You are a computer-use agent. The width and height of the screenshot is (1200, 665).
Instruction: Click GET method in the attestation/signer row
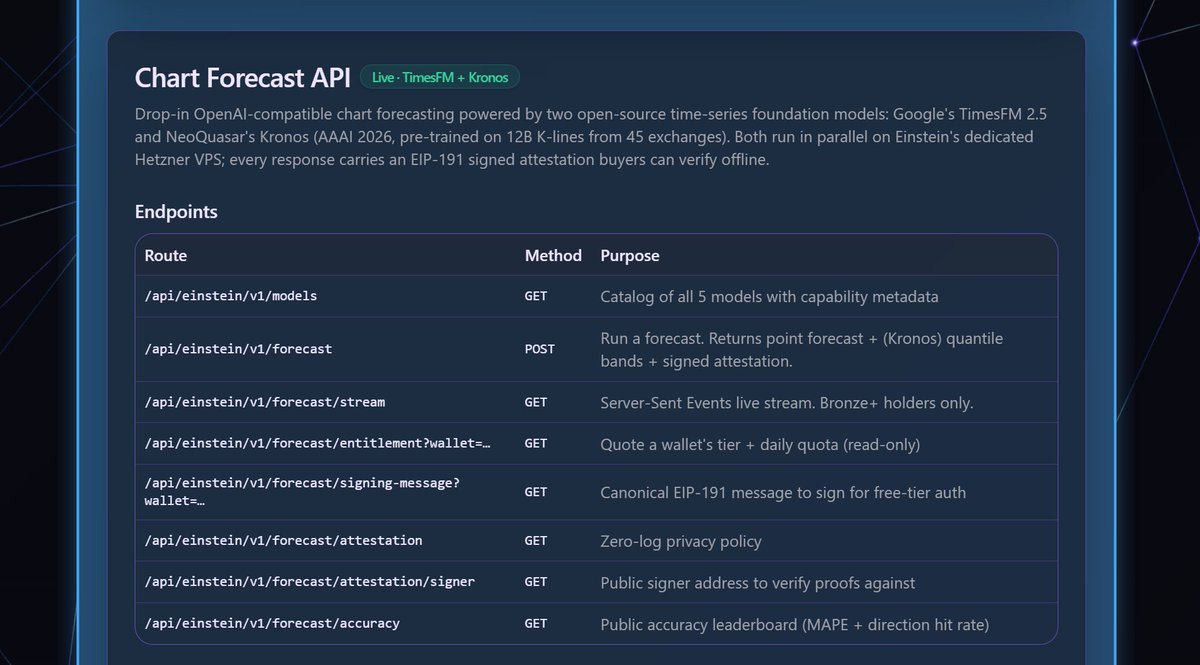[x=536, y=582]
